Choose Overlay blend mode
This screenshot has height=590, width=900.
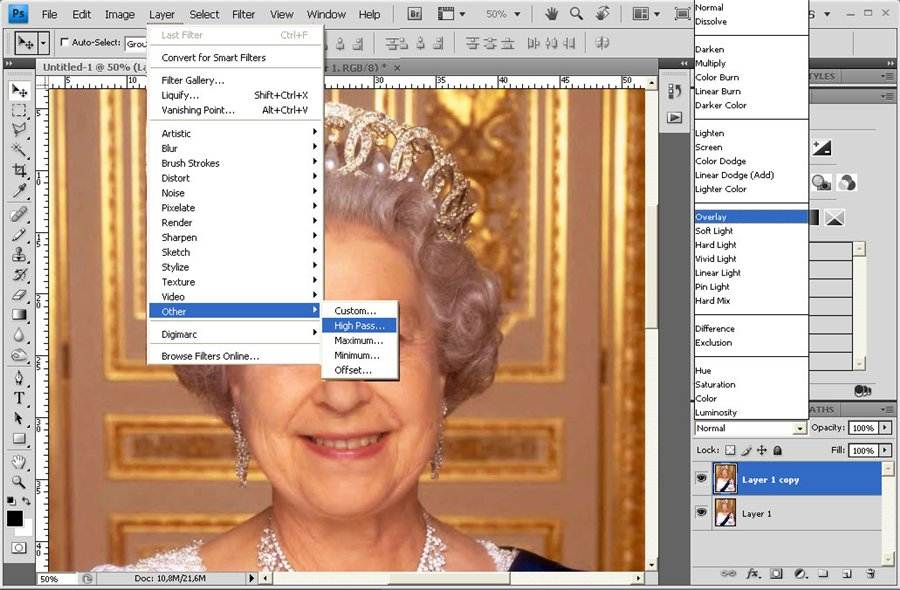tap(751, 217)
